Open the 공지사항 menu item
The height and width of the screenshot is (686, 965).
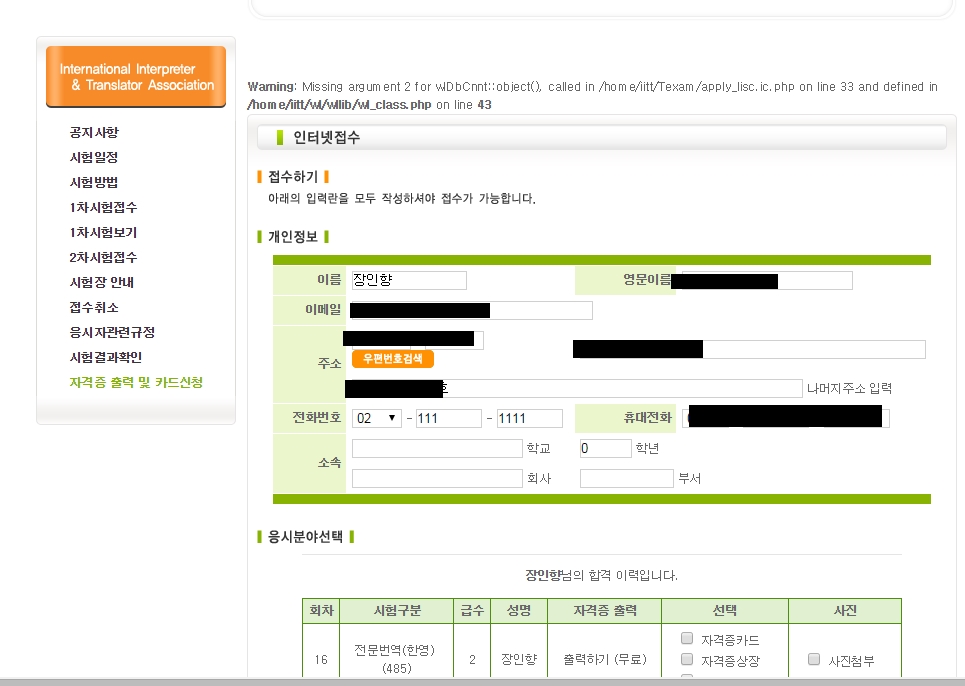click(x=94, y=133)
